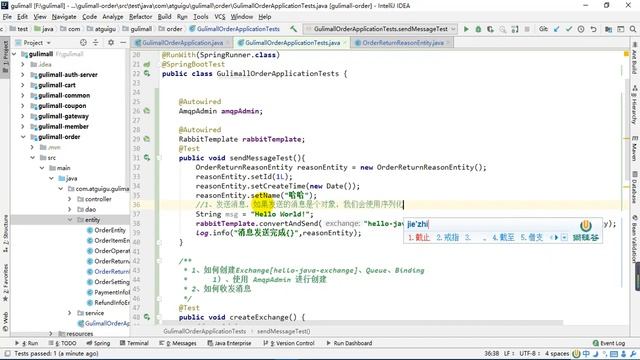Open the TODO tool window
Screen dimensions: 640x360
(x=62, y=343)
